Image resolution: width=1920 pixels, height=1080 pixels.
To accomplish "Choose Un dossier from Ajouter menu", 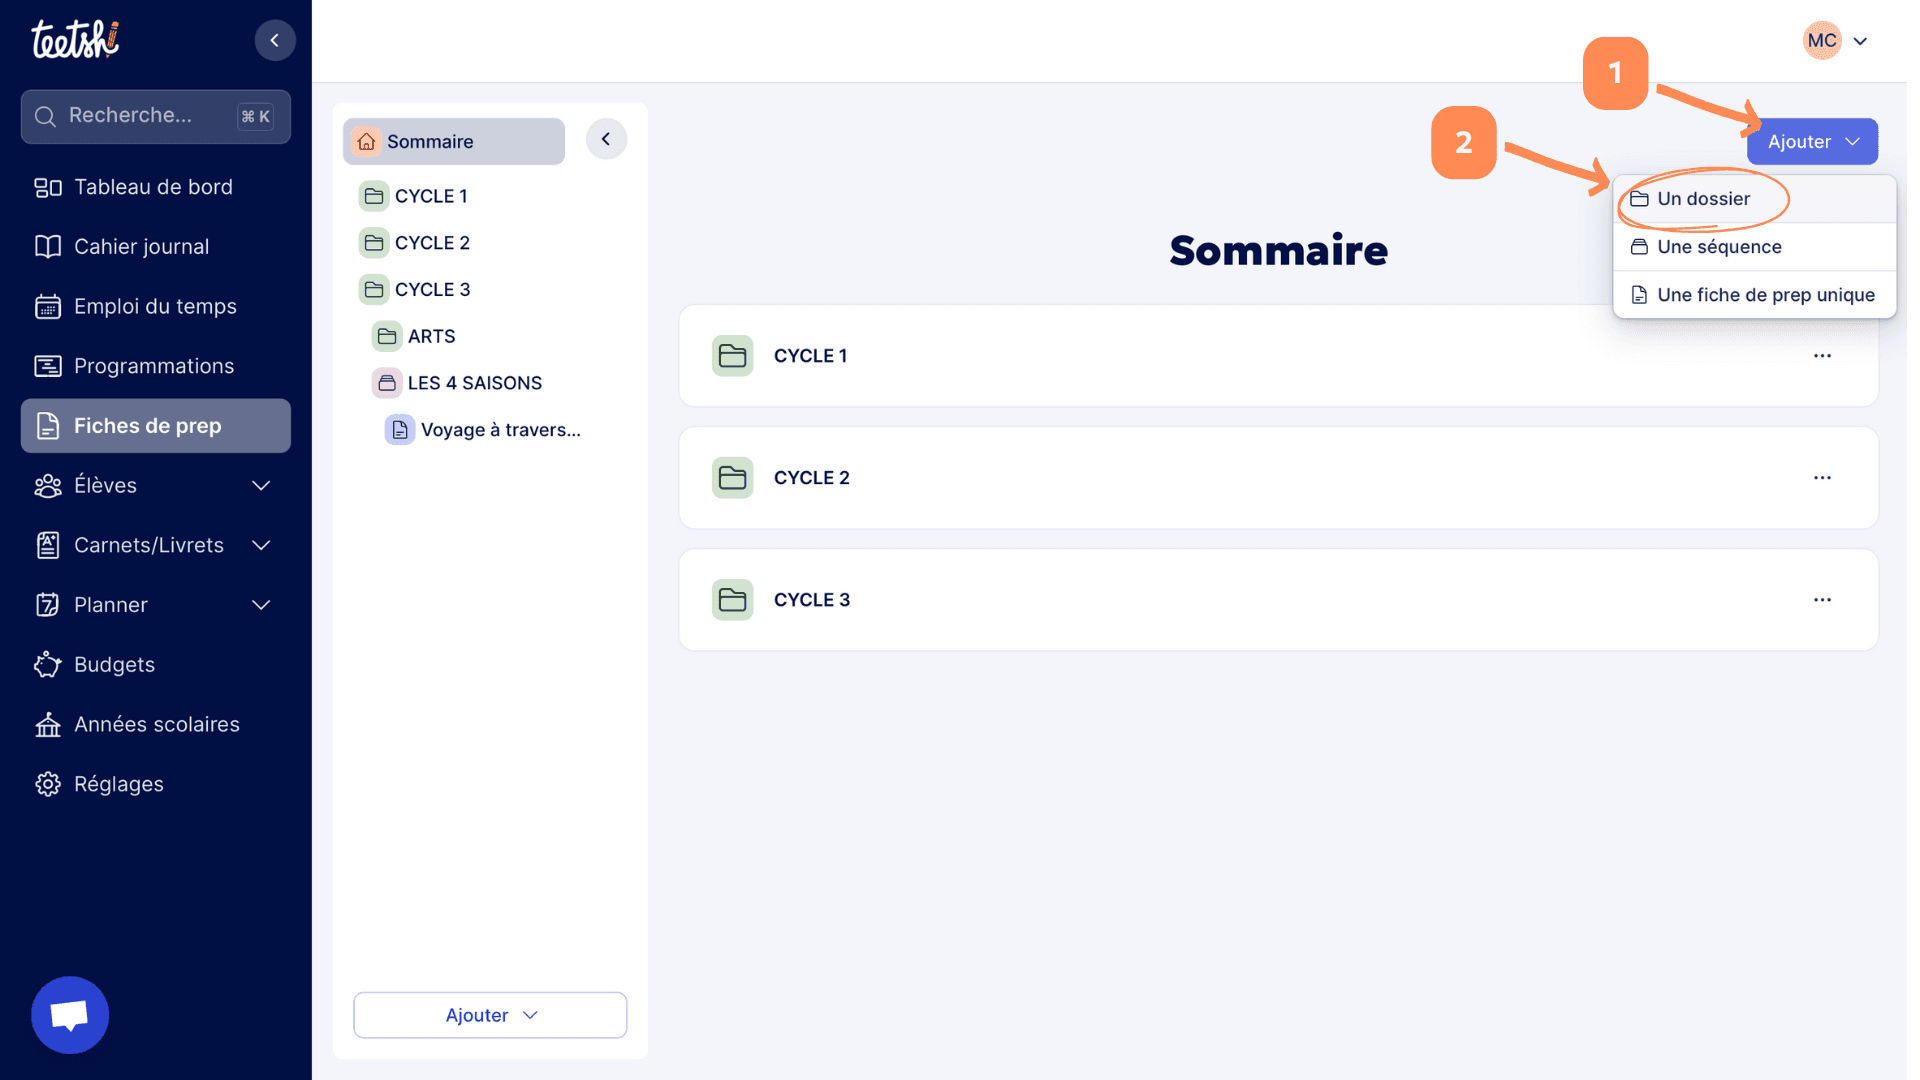I will 1703,199.
